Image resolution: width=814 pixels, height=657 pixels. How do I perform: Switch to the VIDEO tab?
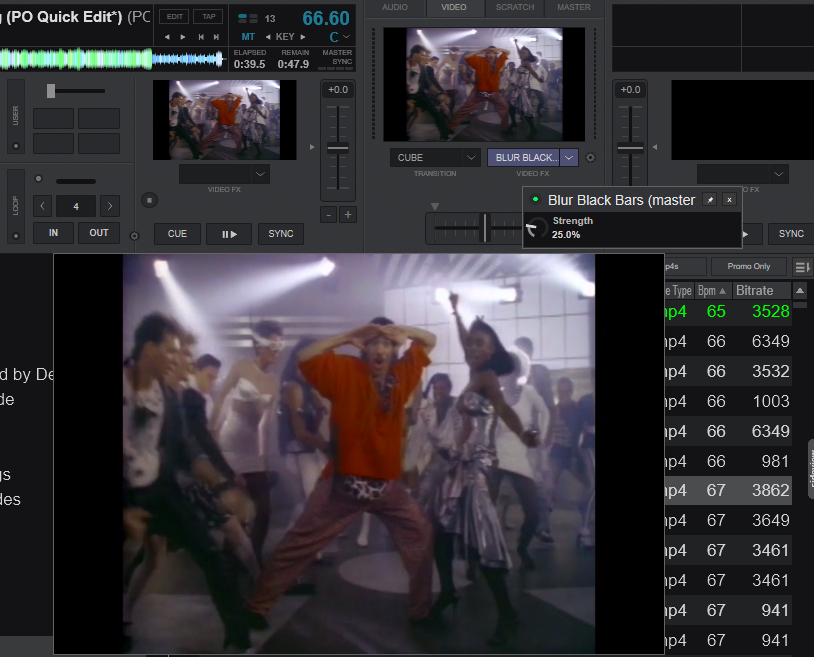[x=454, y=7]
